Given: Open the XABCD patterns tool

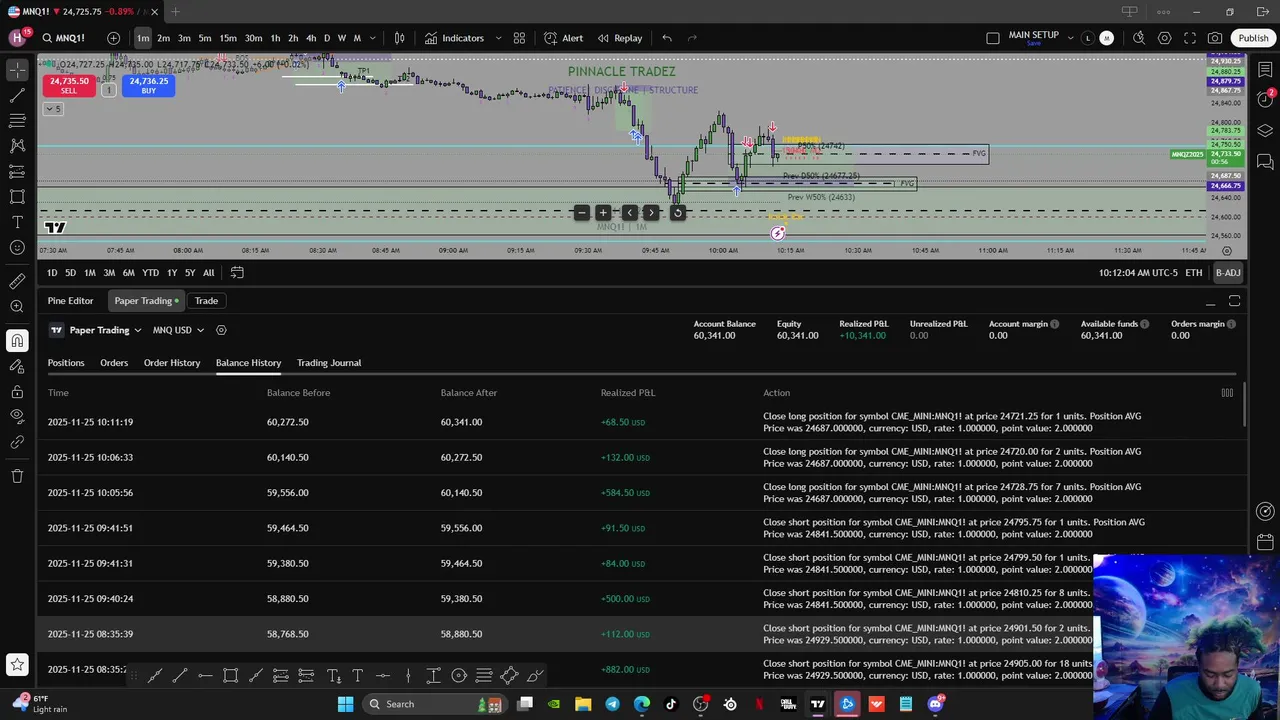Looking at the screenshot, I should click(17, 146).
